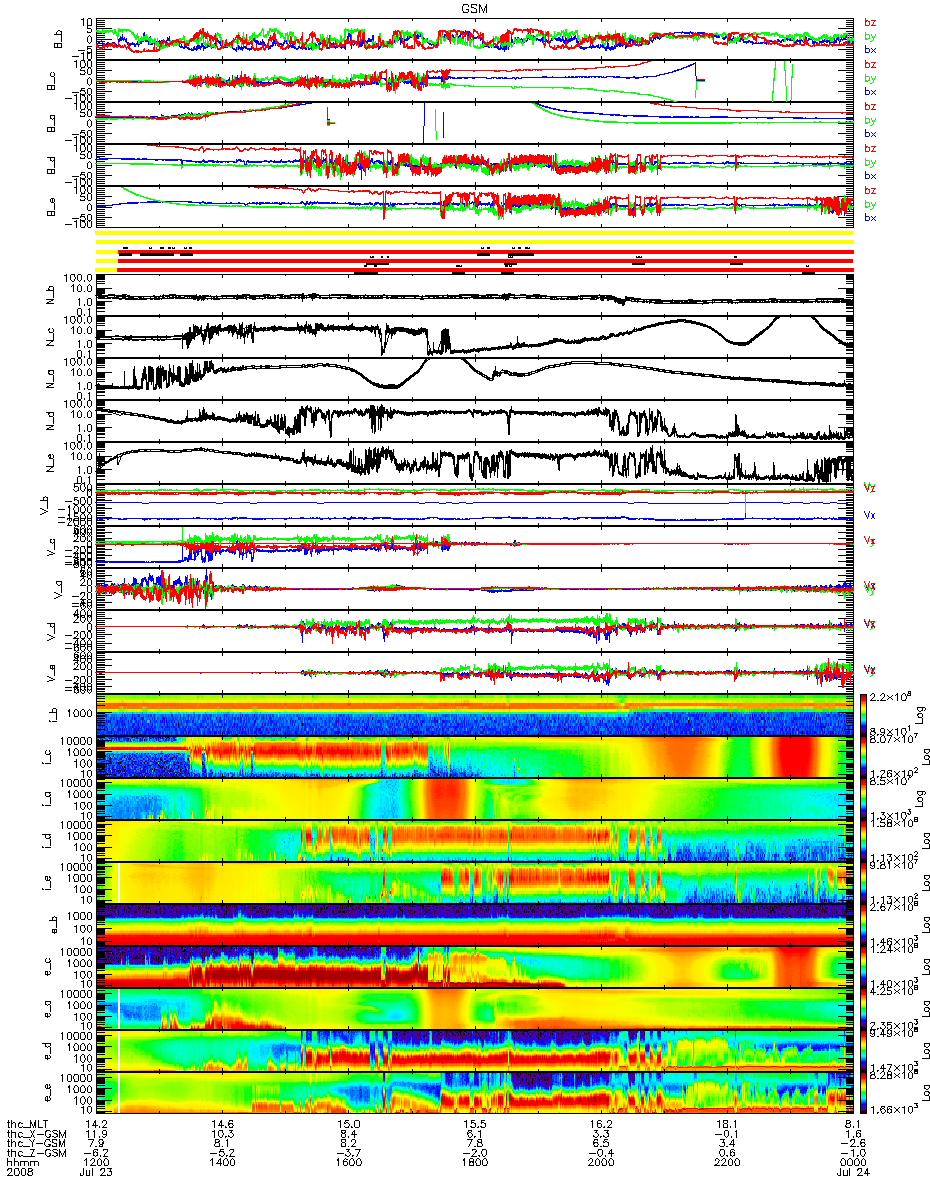930x1200 pixels.
Task: Click the 2200 time tick label
Action: (x=728, y=1163)
